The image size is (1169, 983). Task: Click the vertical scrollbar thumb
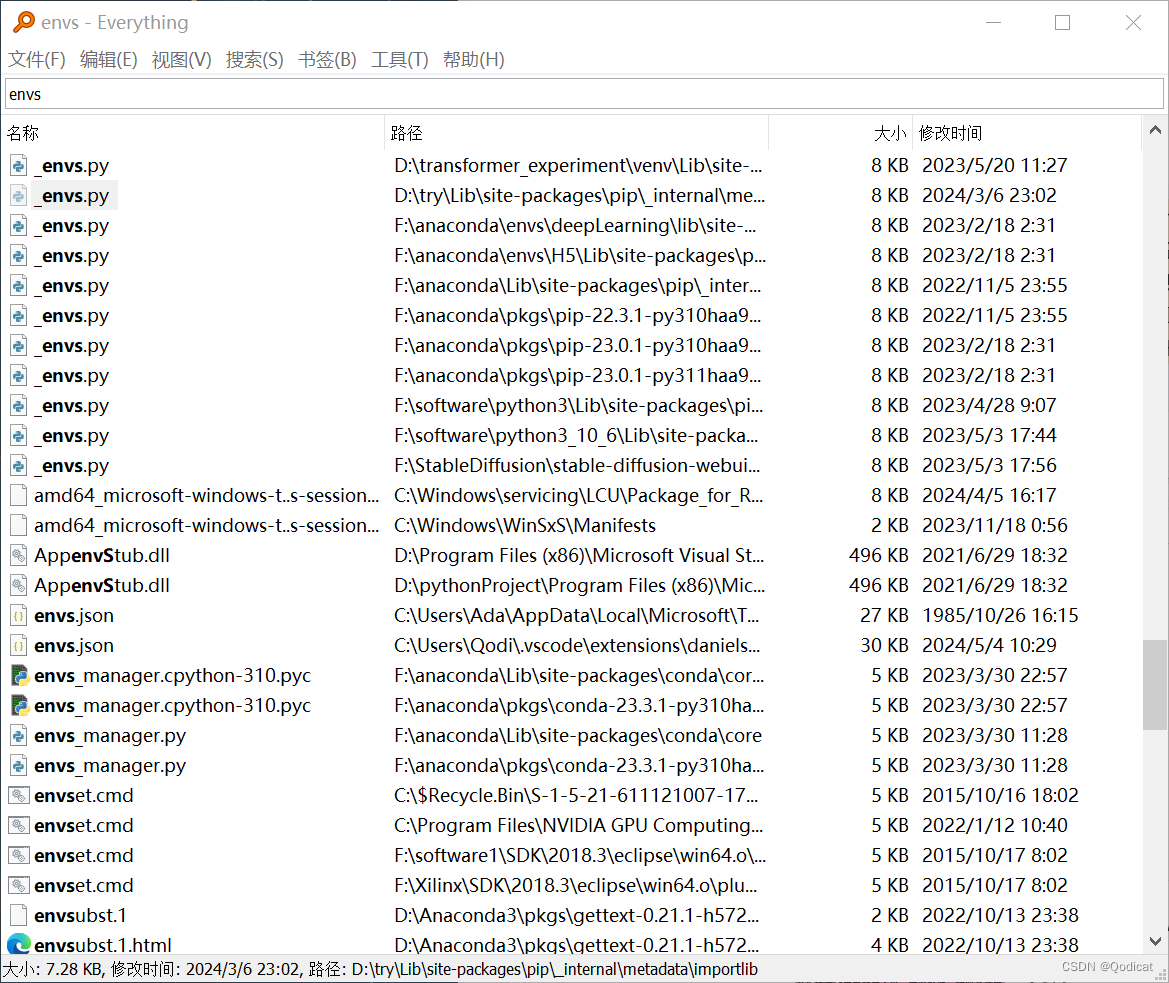pos(1155,684)
